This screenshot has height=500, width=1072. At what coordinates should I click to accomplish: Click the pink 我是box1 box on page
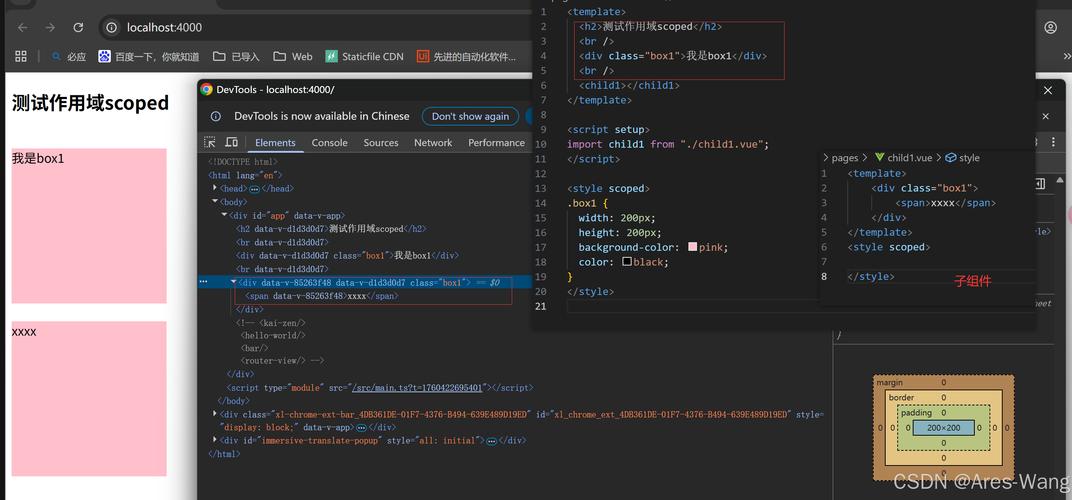[x=89, y=226]
